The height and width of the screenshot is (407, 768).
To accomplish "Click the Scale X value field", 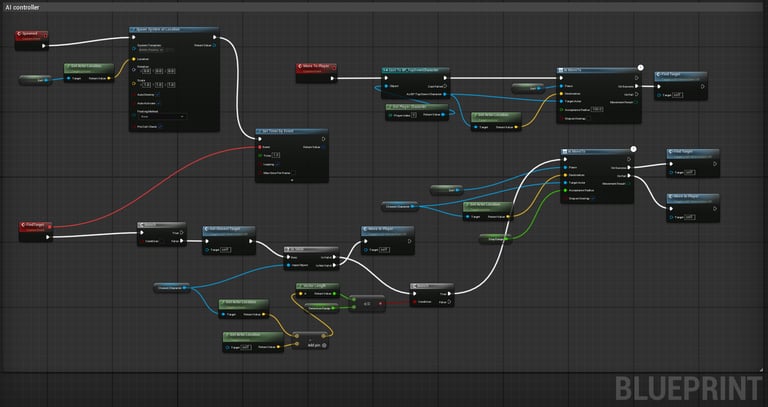I will pyautogui.click(x=147, y=85).
